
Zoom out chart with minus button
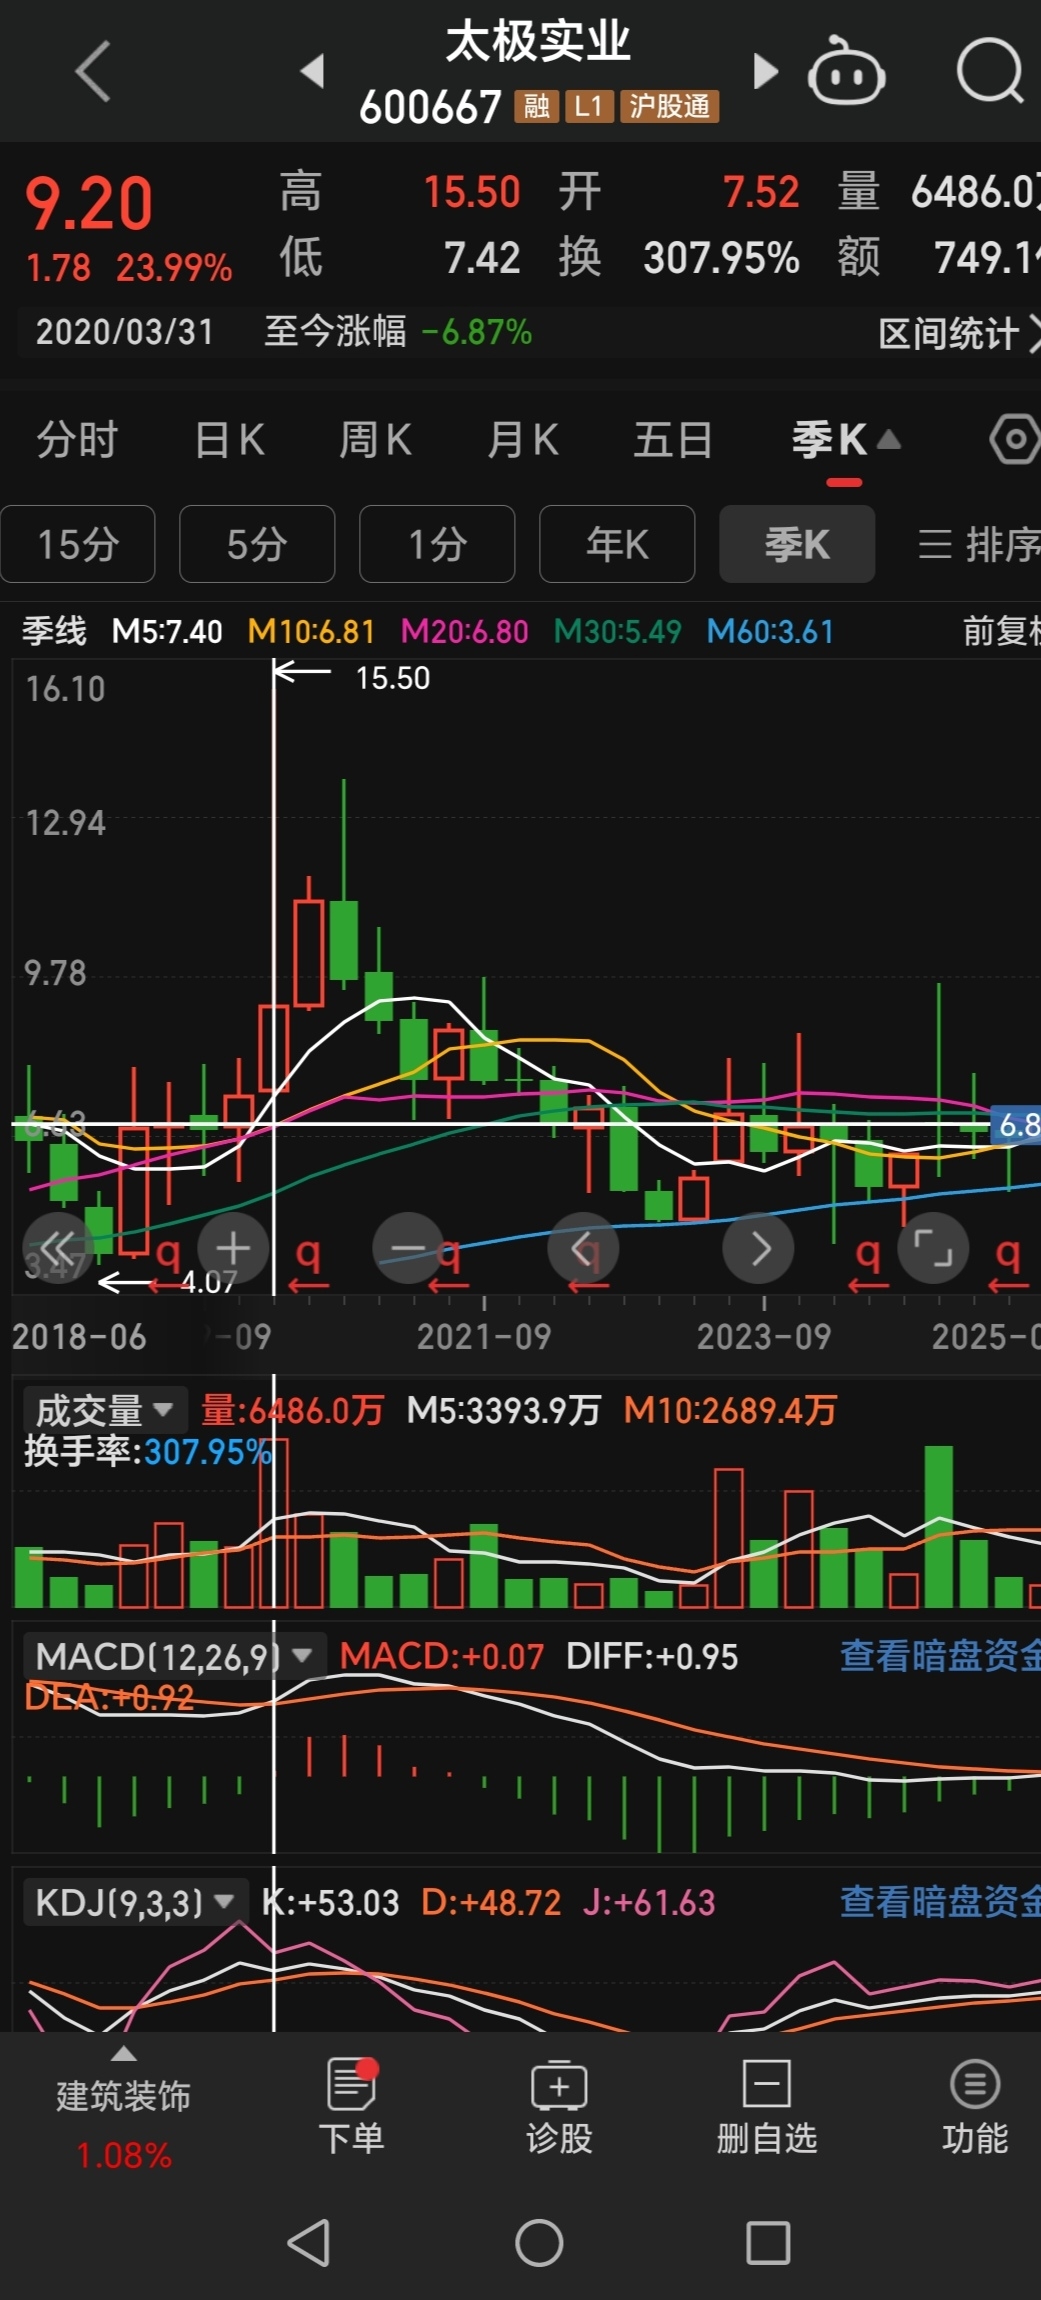pos(408,1247)
